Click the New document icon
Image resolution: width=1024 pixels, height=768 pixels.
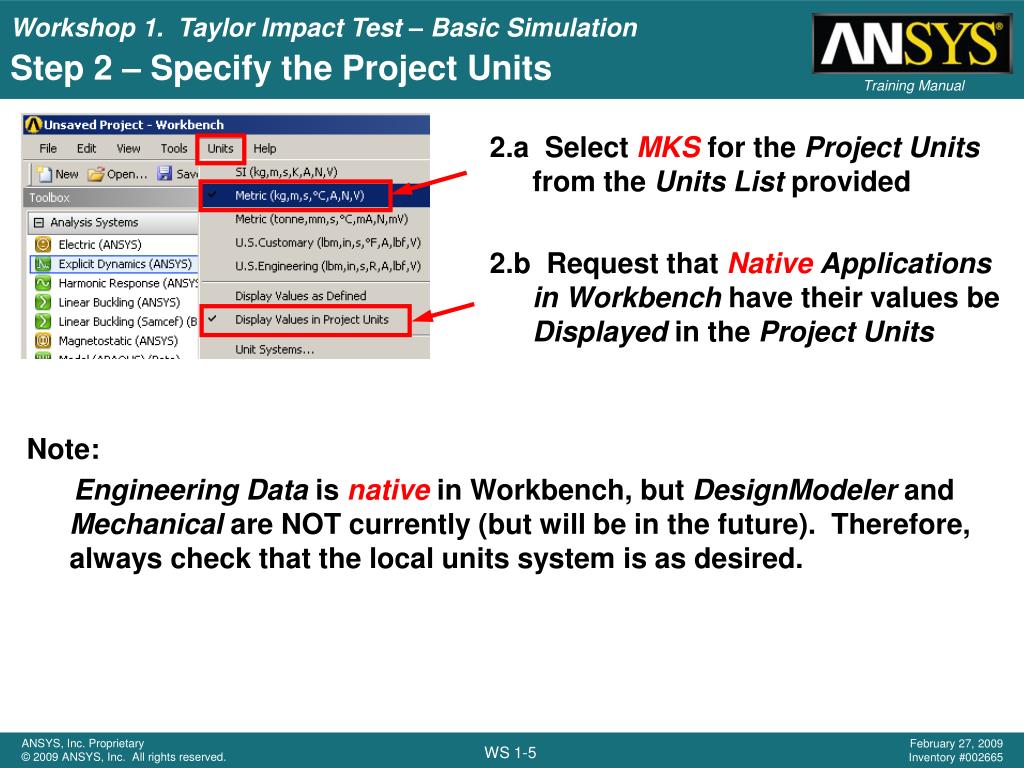pos(44,174)
